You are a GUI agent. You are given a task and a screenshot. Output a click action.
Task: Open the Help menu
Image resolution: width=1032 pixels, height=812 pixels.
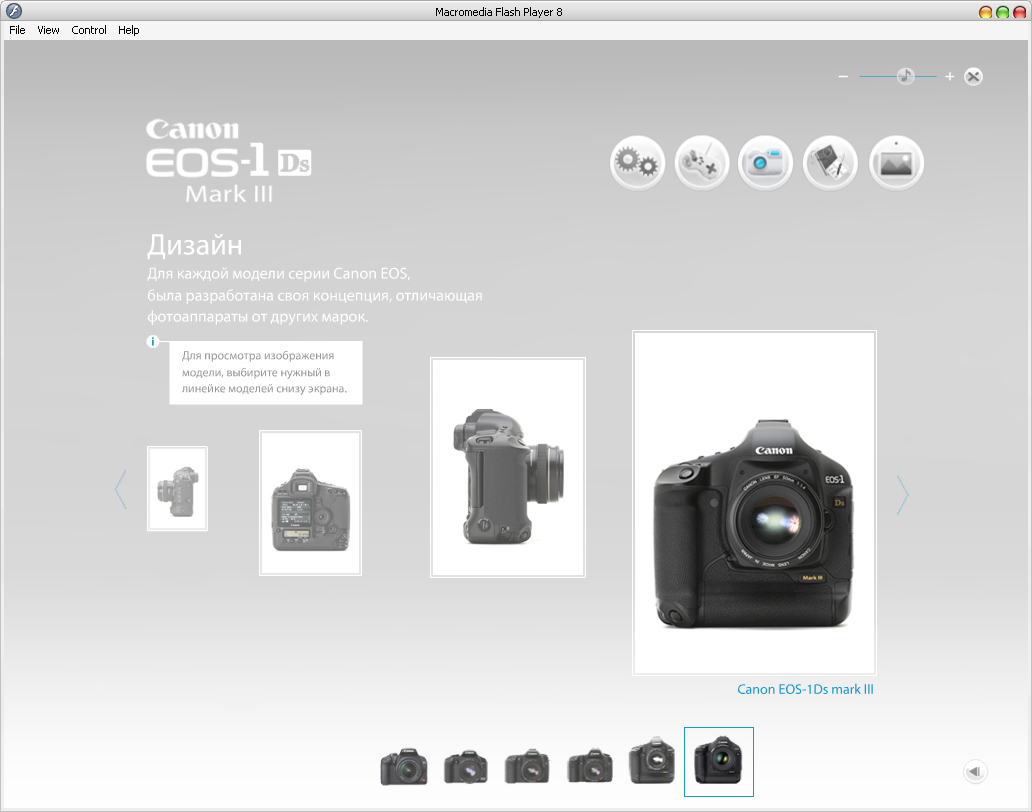click(128, 30)
